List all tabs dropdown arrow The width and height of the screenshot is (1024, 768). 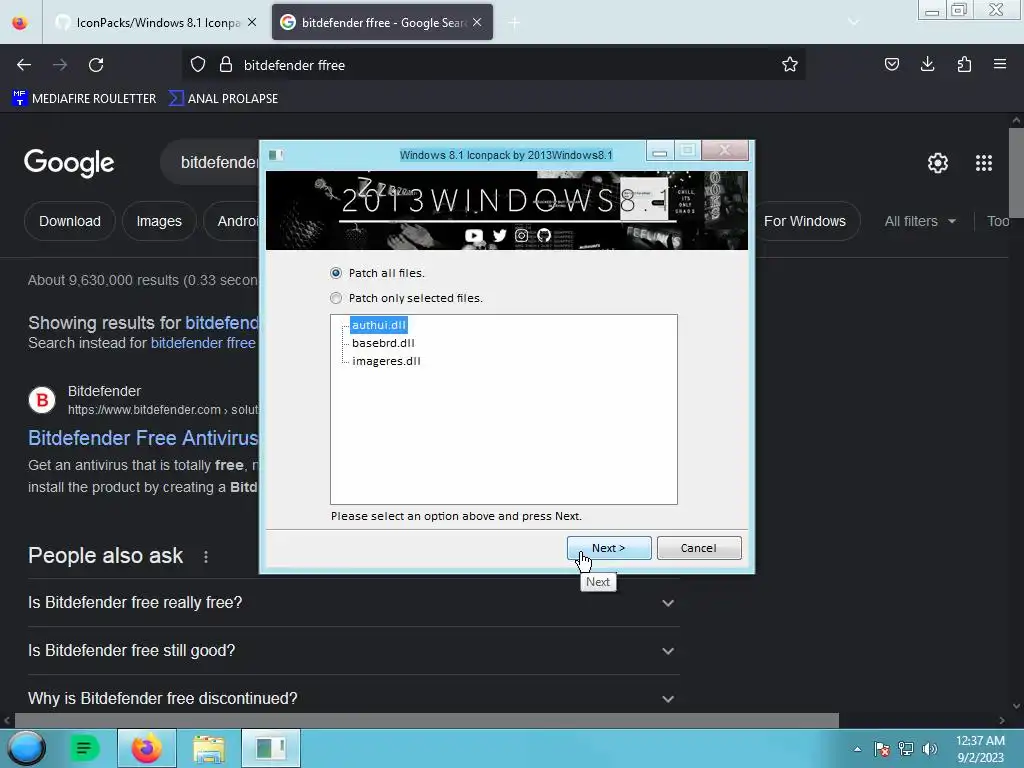click(x=853, y=22)
